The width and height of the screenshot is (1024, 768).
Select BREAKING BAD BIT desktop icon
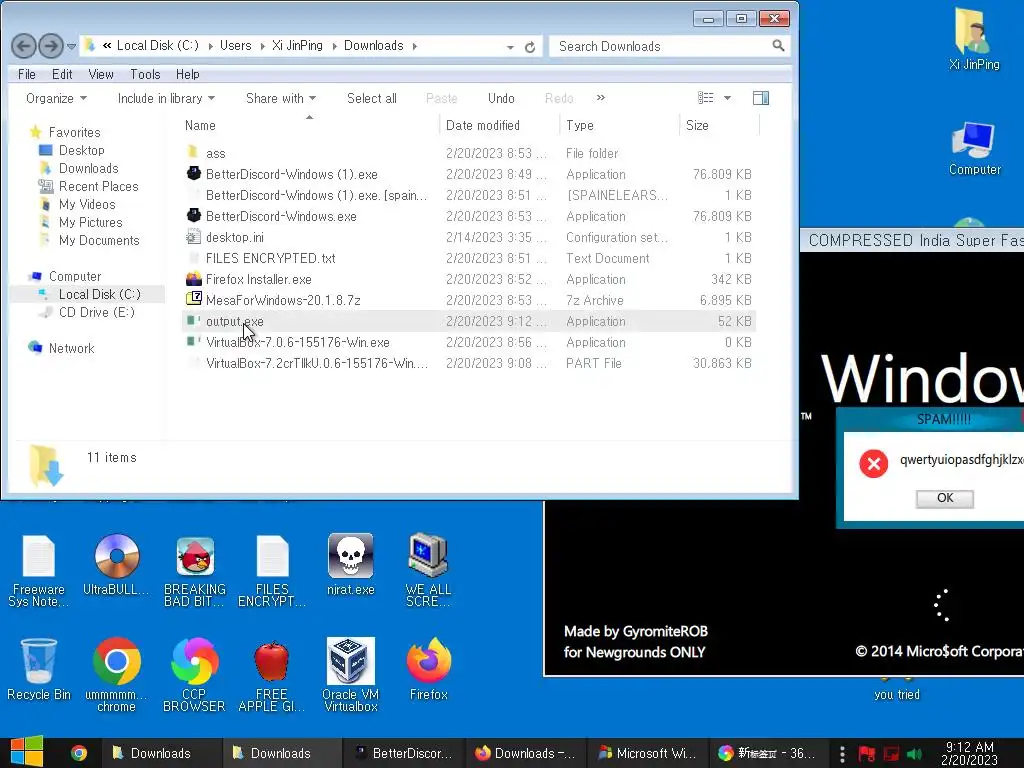pos(195,571)
